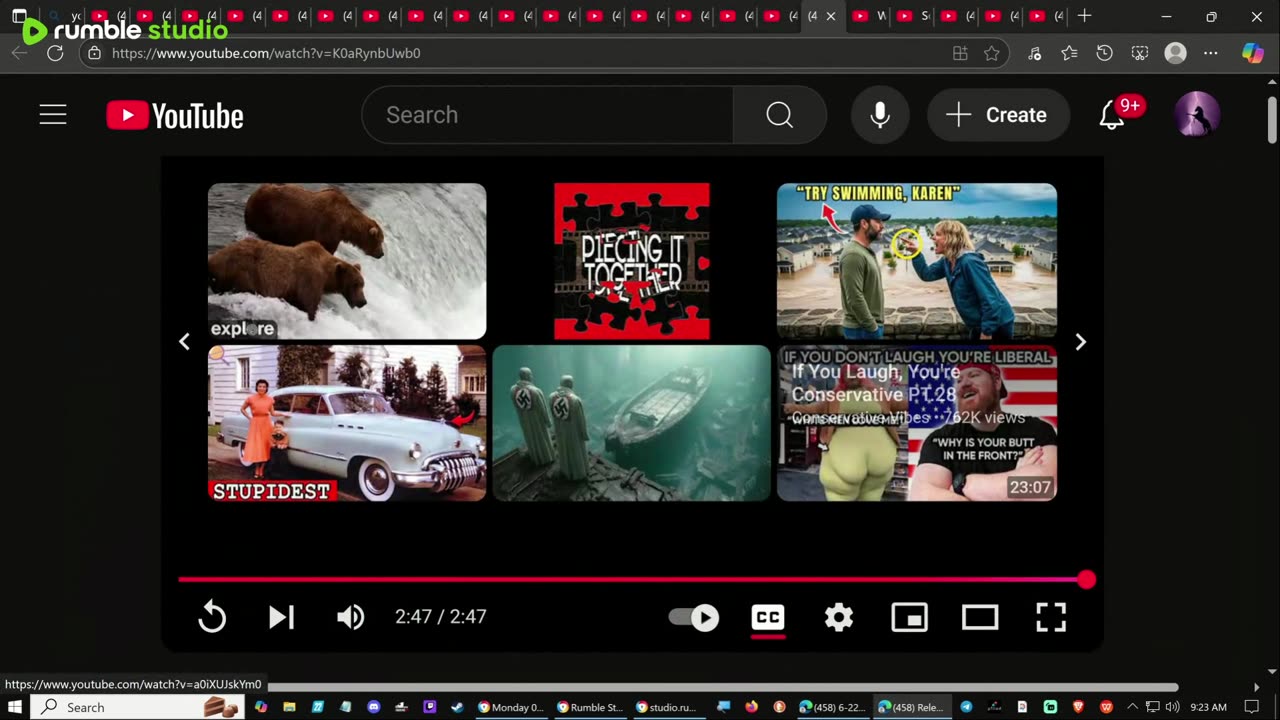Open the browser favorites list
The height and width of the screenshot is (720, 1280).
pos(1069,53)
